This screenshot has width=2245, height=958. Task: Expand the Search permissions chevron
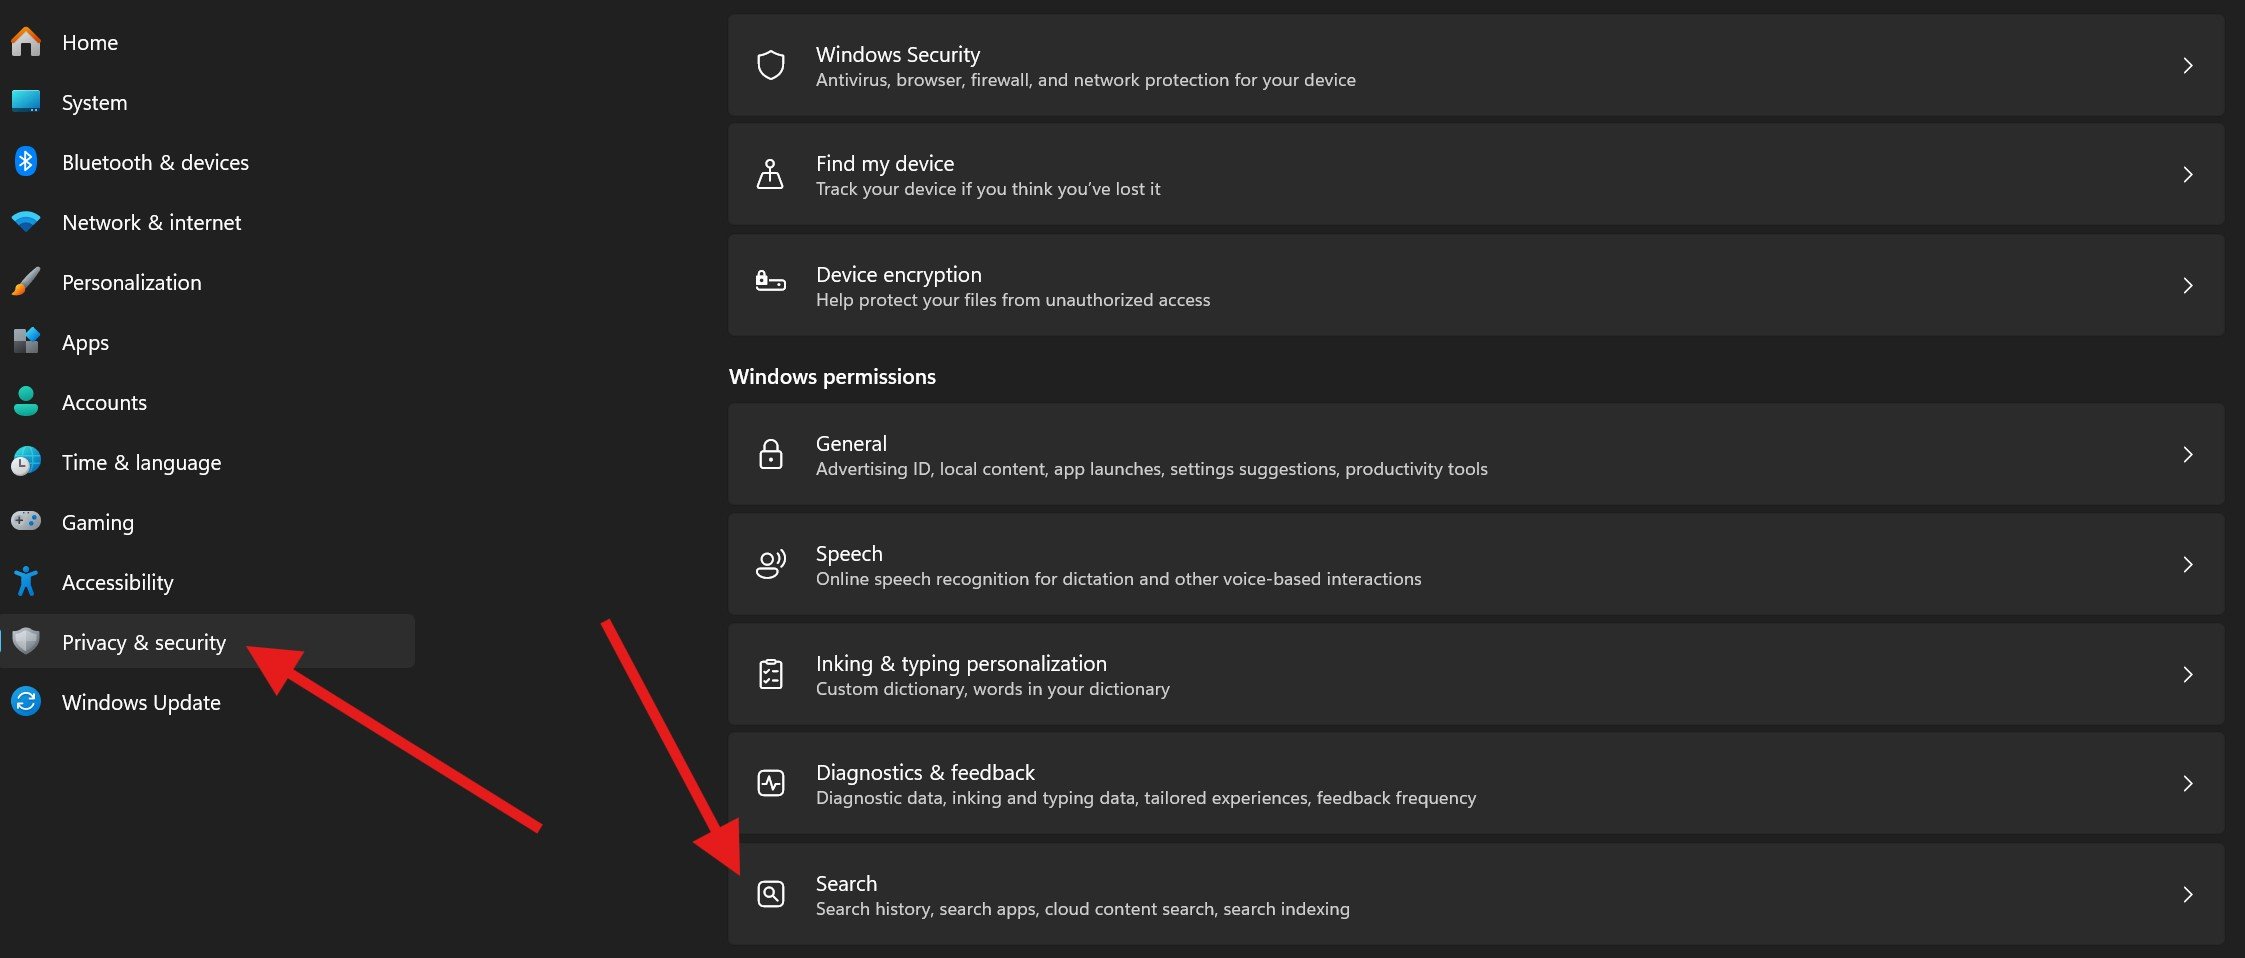tap(2188, 894)
